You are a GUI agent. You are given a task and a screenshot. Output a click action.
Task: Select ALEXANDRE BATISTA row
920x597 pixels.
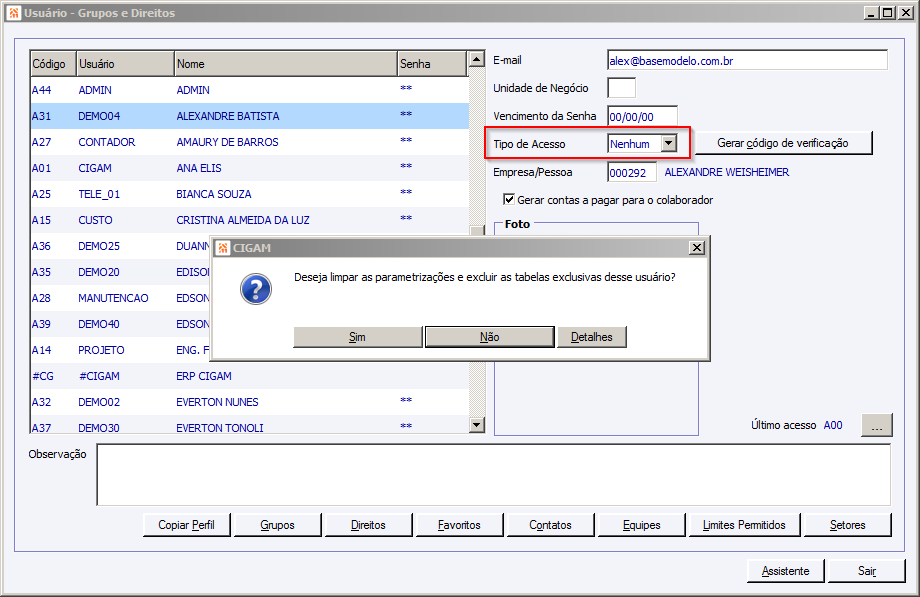[250, 116]
